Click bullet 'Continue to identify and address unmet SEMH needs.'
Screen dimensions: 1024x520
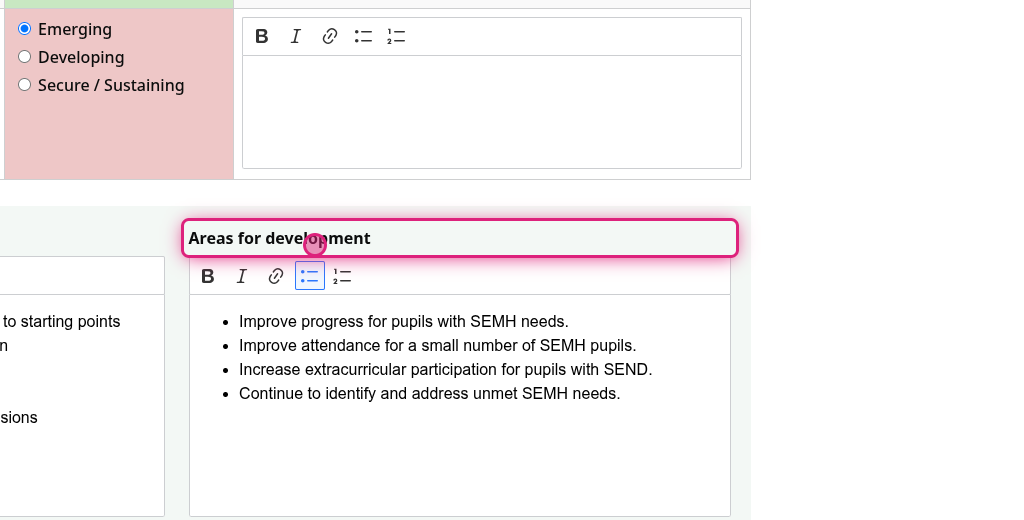(430, 394)
